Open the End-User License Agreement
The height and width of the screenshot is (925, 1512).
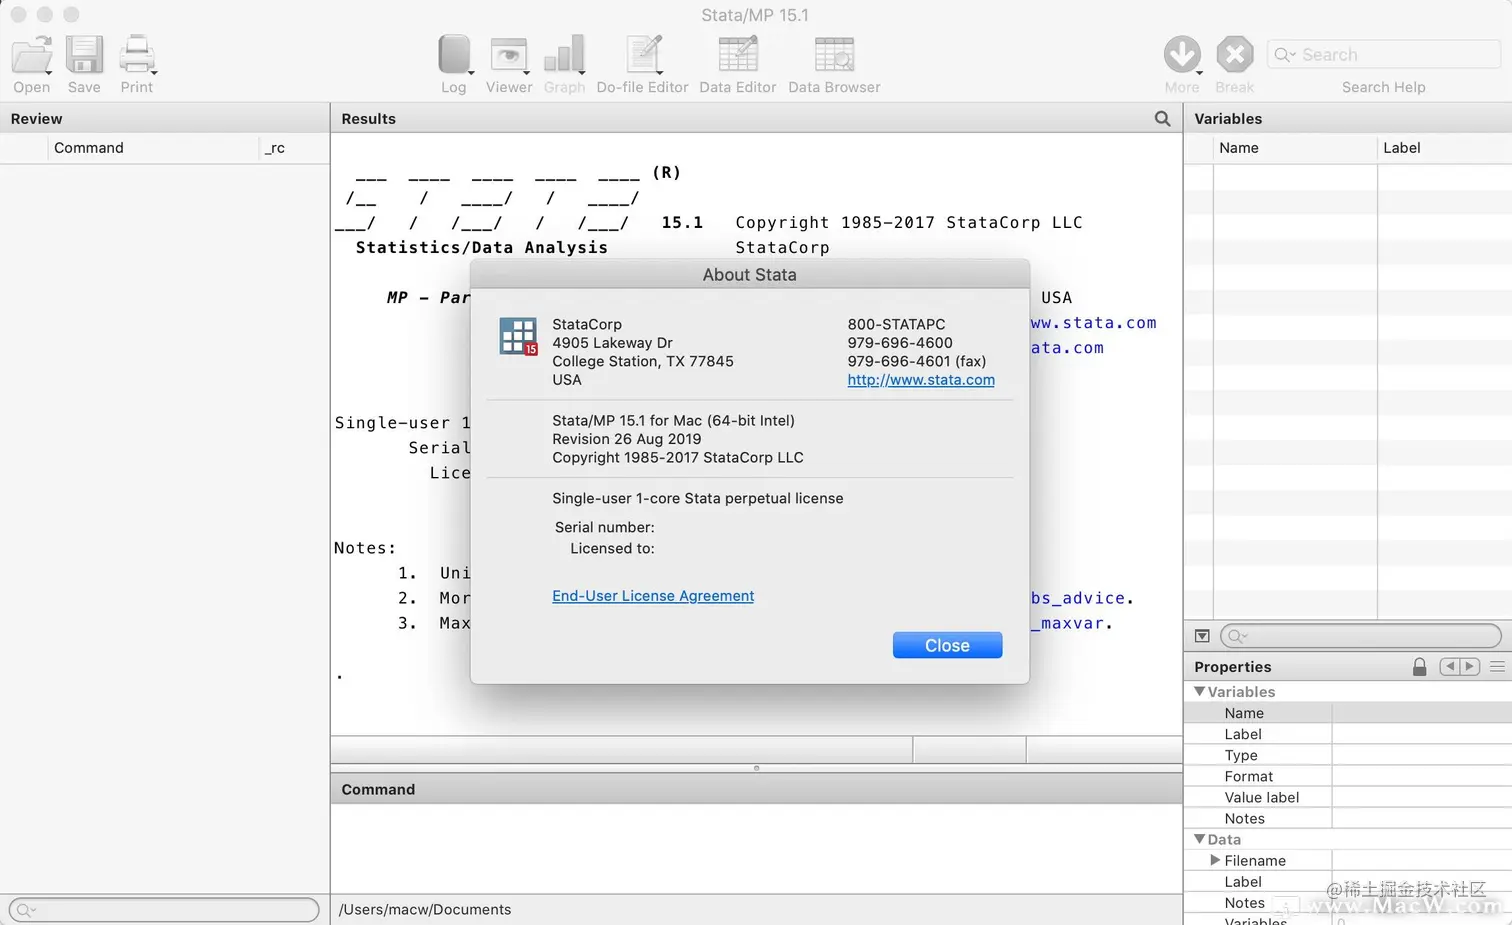652,595
